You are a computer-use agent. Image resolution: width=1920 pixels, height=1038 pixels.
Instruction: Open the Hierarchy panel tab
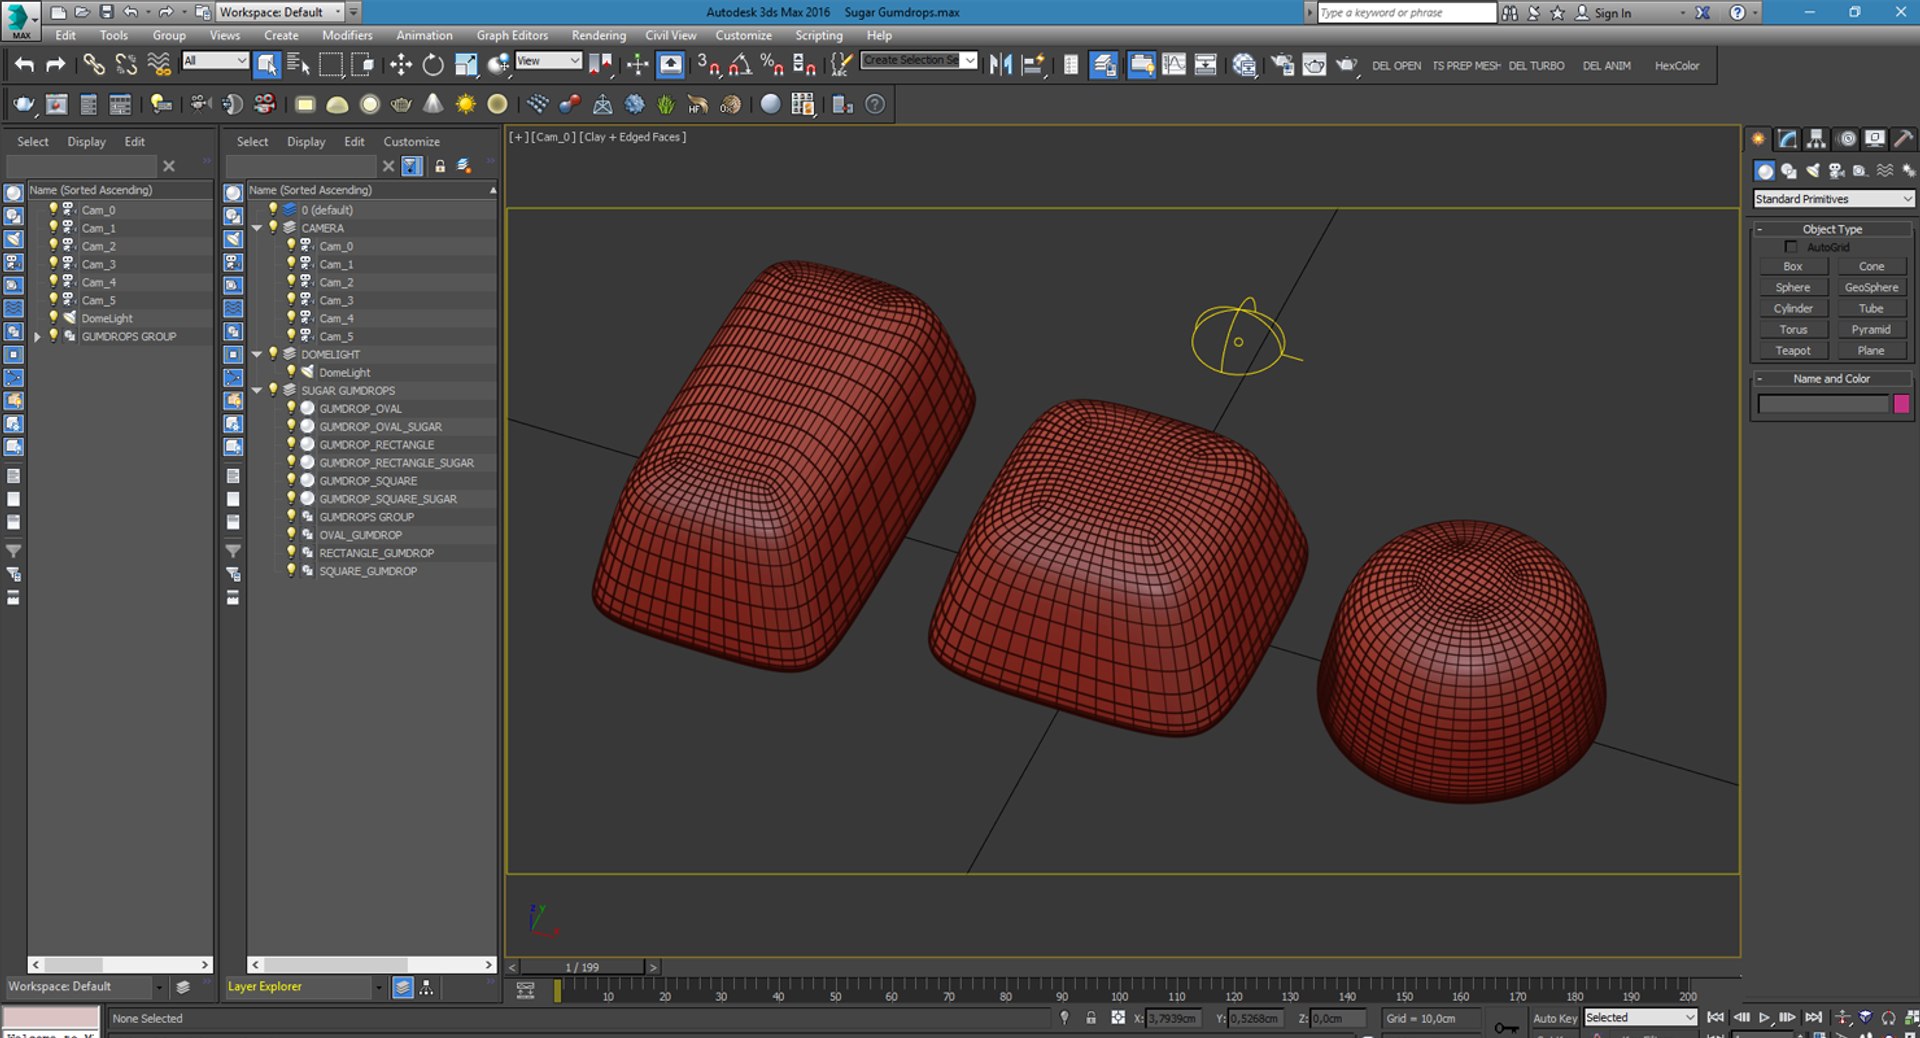[x=1817, y=139]
